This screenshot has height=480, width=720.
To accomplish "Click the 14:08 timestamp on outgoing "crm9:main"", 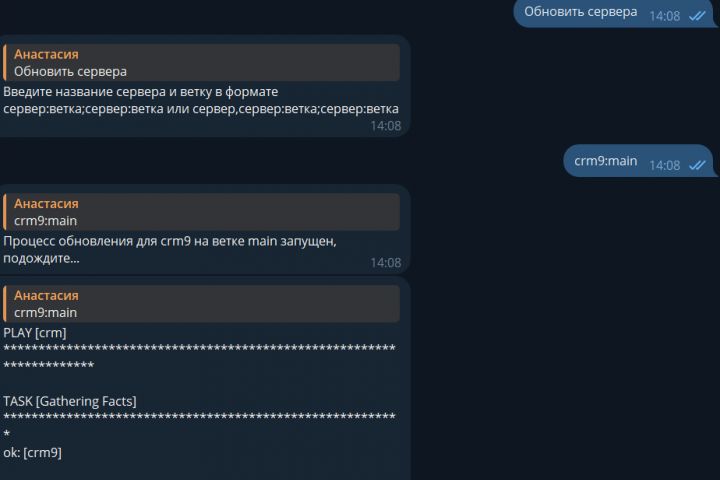I will (x=664, y=165).
